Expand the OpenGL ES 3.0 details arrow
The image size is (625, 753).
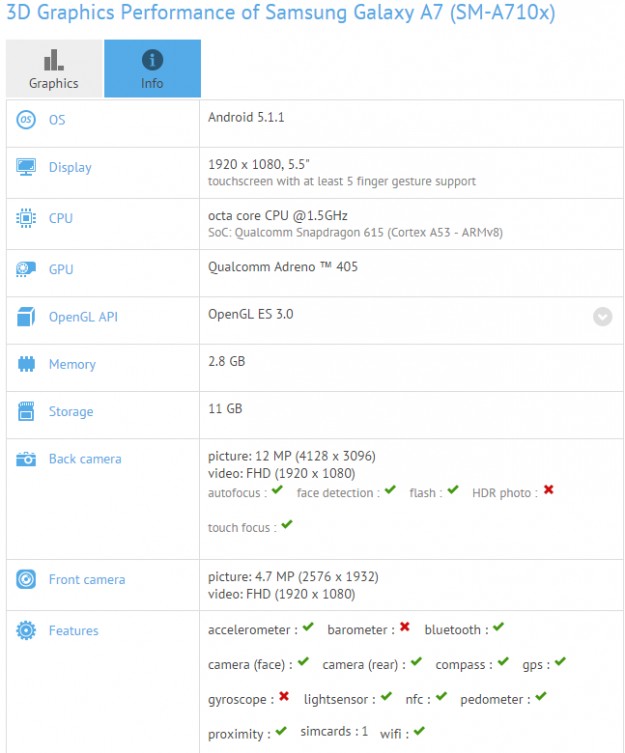(602, 317)
